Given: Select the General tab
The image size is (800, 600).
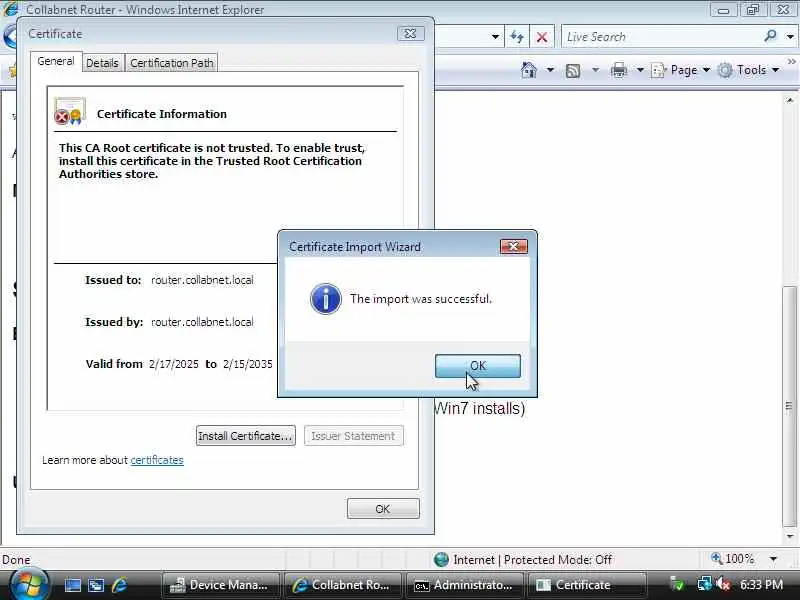Looking at the screenshot, I should (x=56, y=61).
